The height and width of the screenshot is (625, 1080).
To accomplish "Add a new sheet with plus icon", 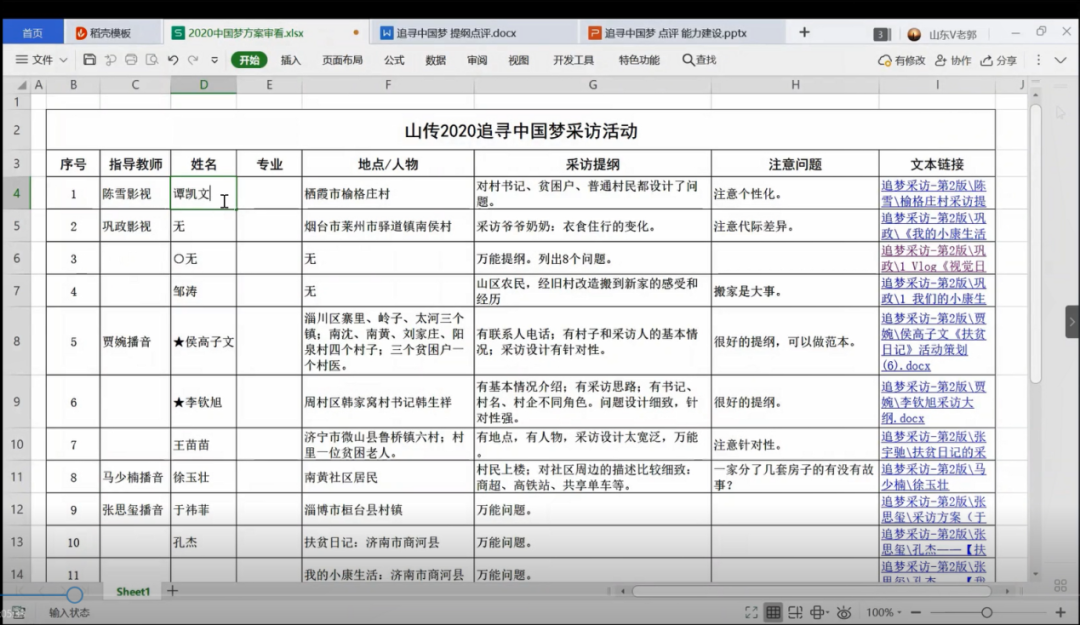I will coord(172,591).
